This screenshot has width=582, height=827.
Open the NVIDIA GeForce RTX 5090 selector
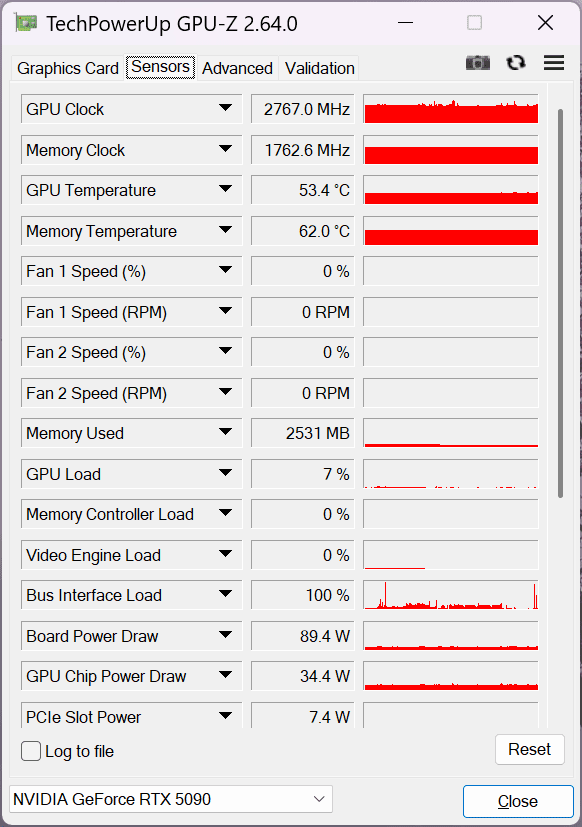pyautogui.click(x=171, y=799)
